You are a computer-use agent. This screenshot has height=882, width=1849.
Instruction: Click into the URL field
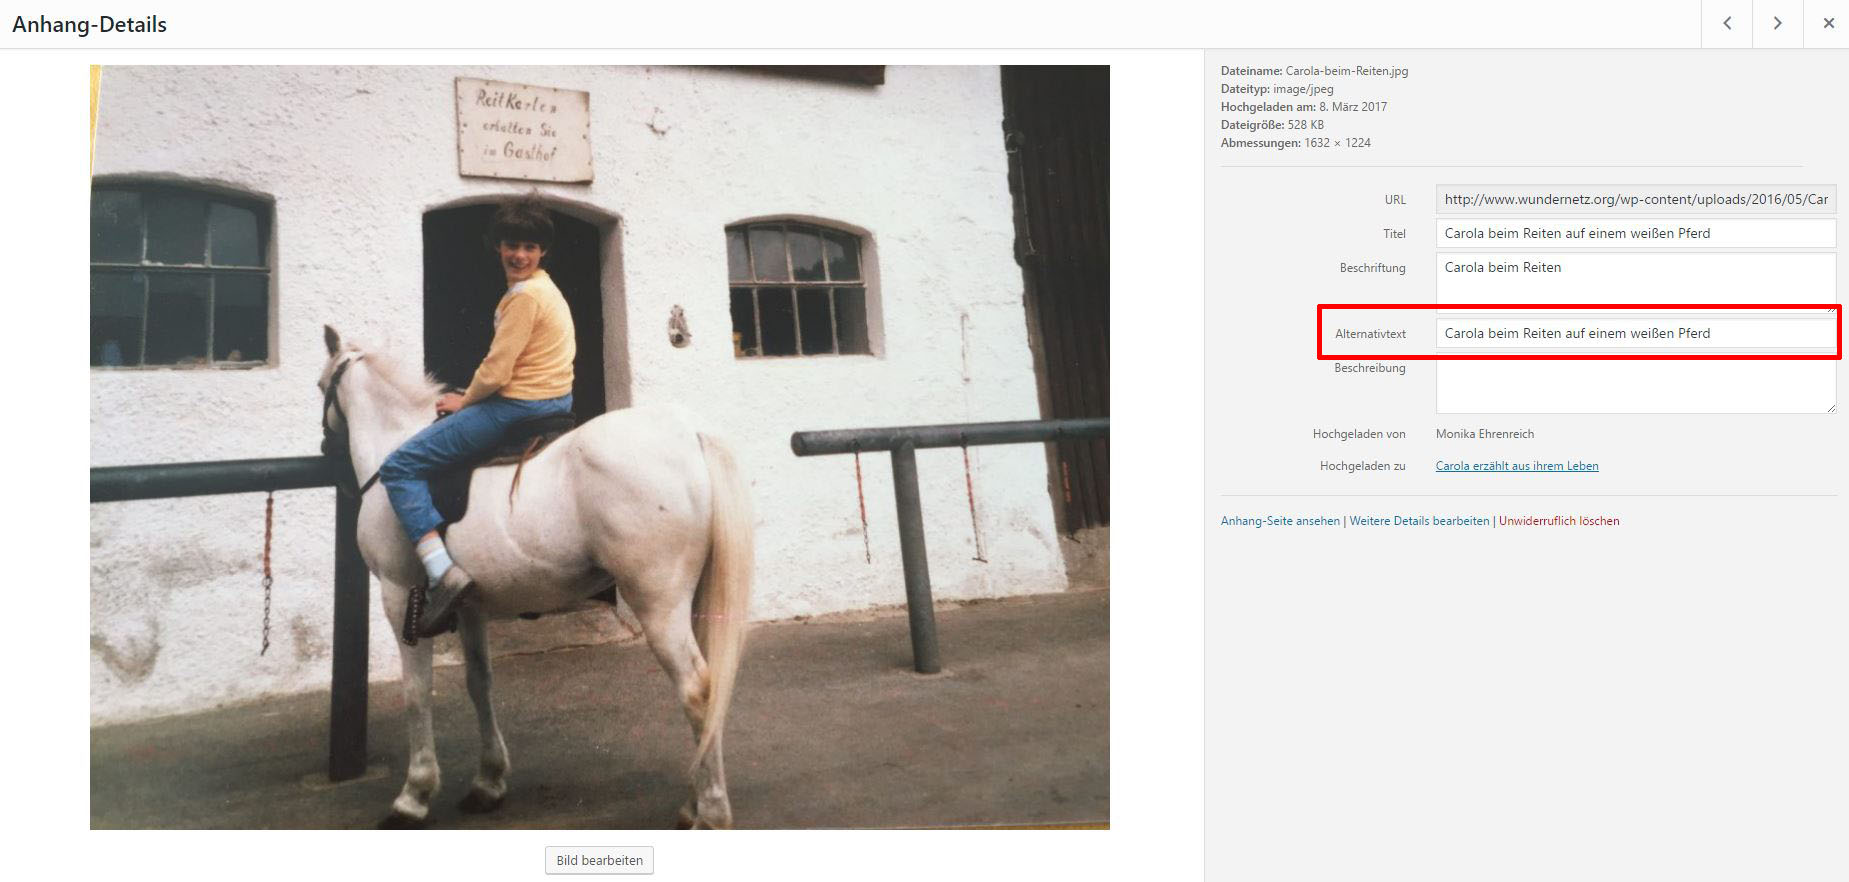1636,199
